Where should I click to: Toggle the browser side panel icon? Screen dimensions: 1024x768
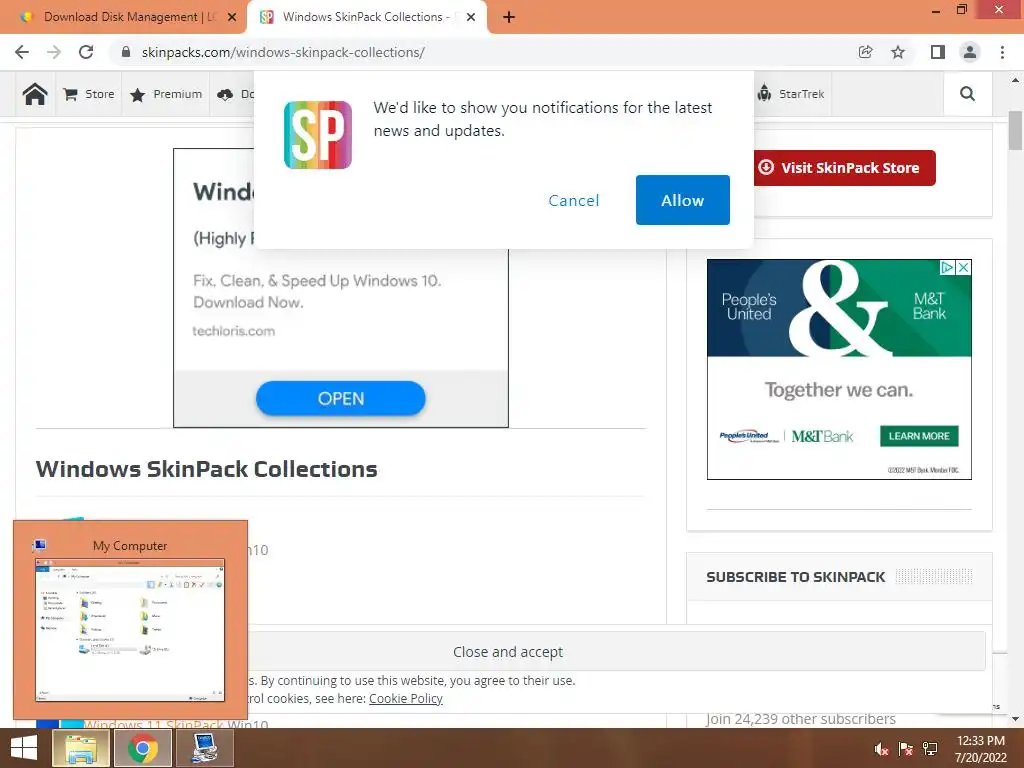[938, 52]
